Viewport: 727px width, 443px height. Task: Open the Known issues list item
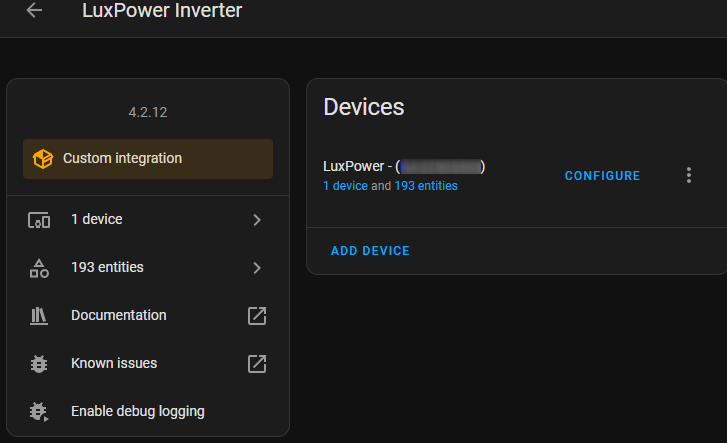coord(148,364)
